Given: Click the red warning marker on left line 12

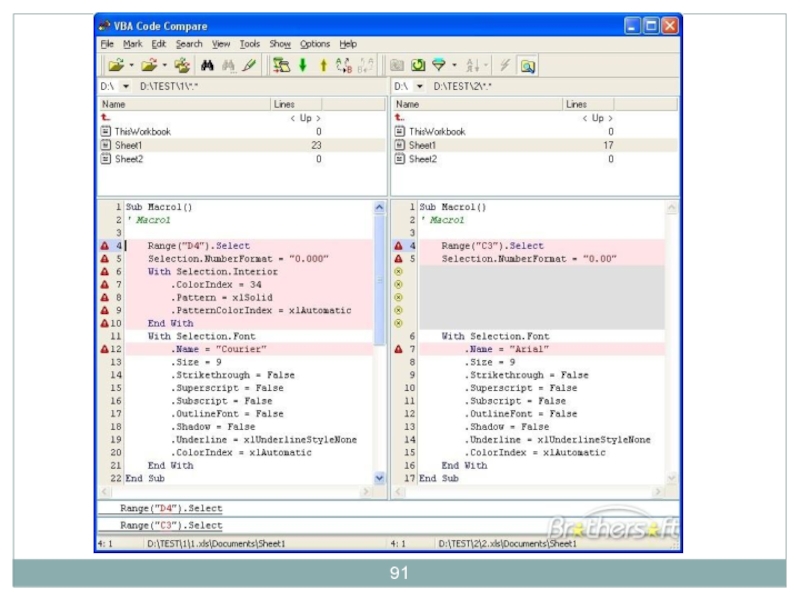Looking at the screenshot, I should coord(103,349).
